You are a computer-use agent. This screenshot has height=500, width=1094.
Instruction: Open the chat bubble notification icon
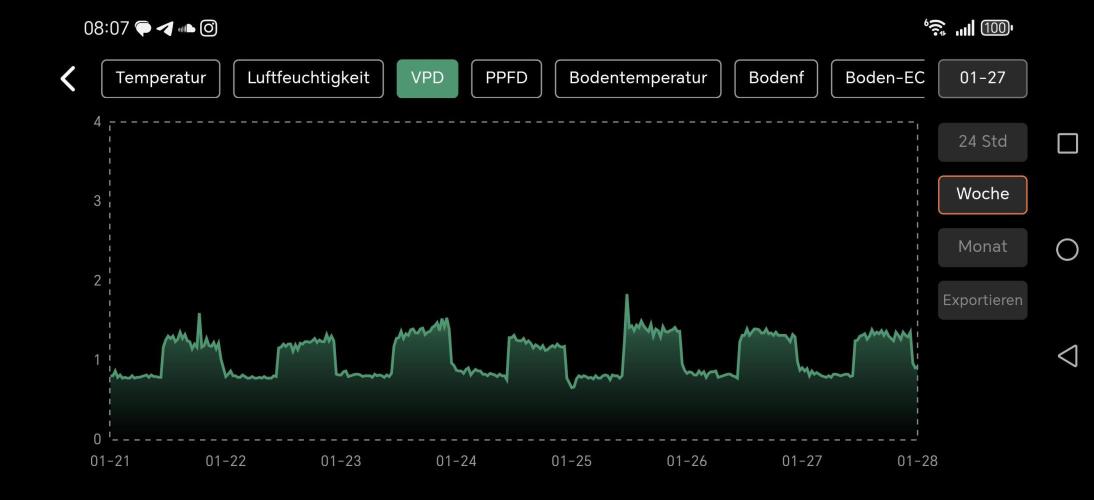[x=143, y=29]
